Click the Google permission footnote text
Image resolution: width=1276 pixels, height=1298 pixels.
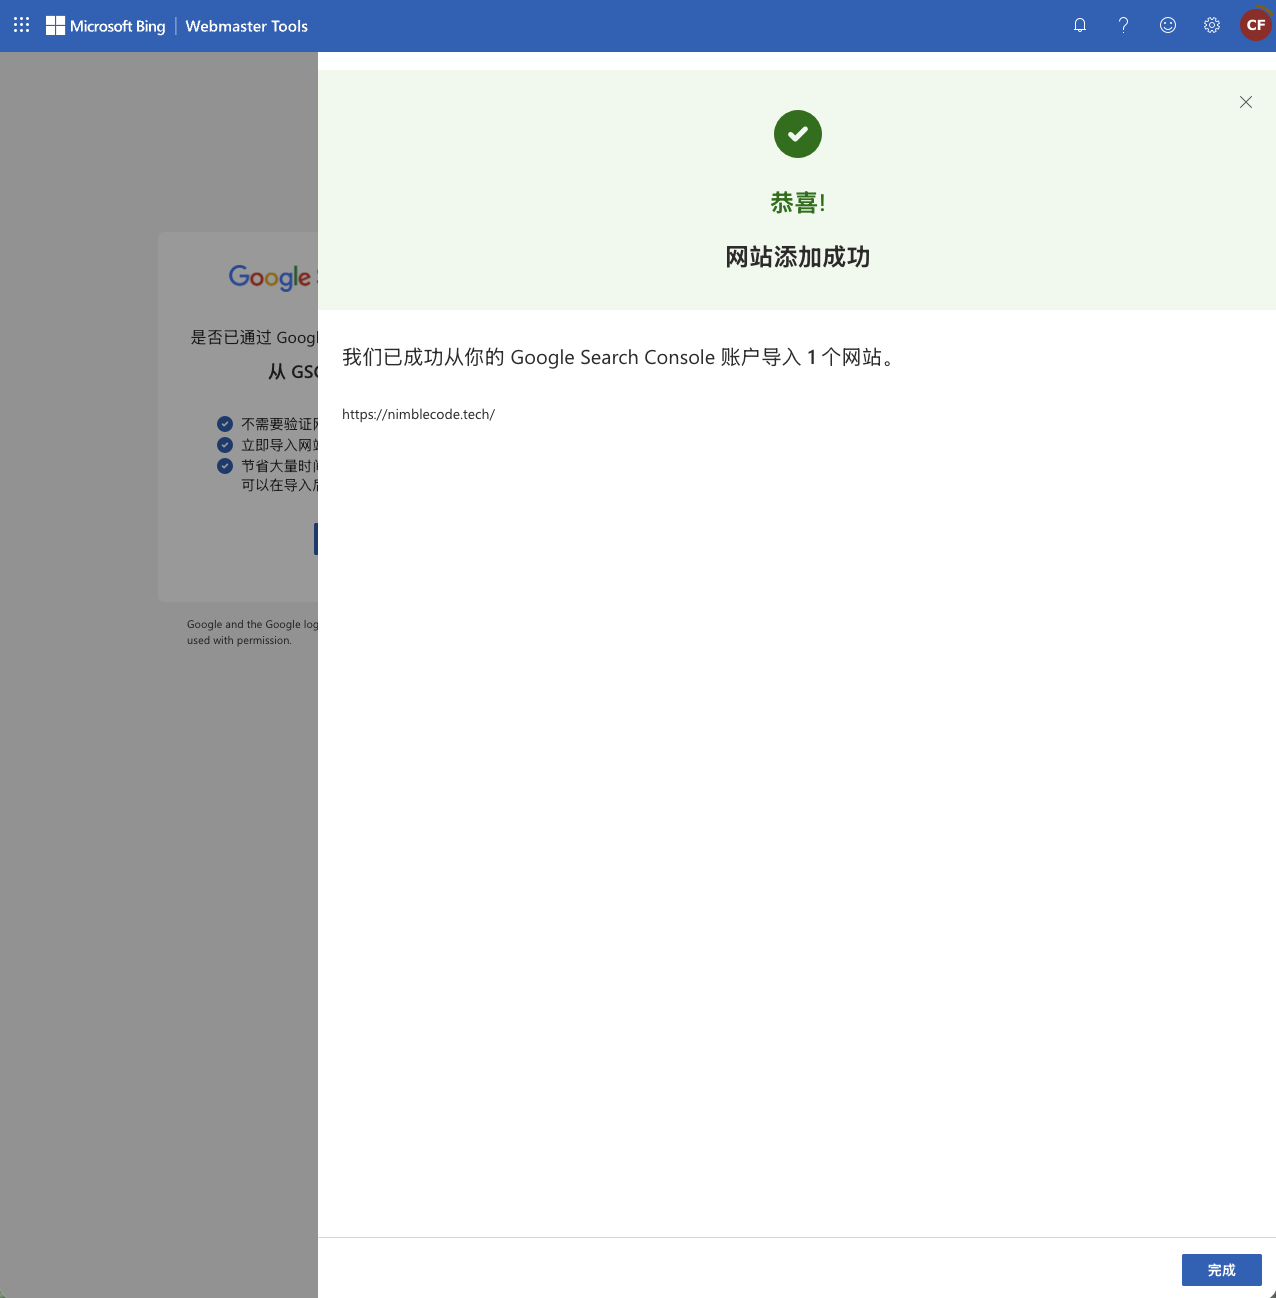(x=252, y=632)
